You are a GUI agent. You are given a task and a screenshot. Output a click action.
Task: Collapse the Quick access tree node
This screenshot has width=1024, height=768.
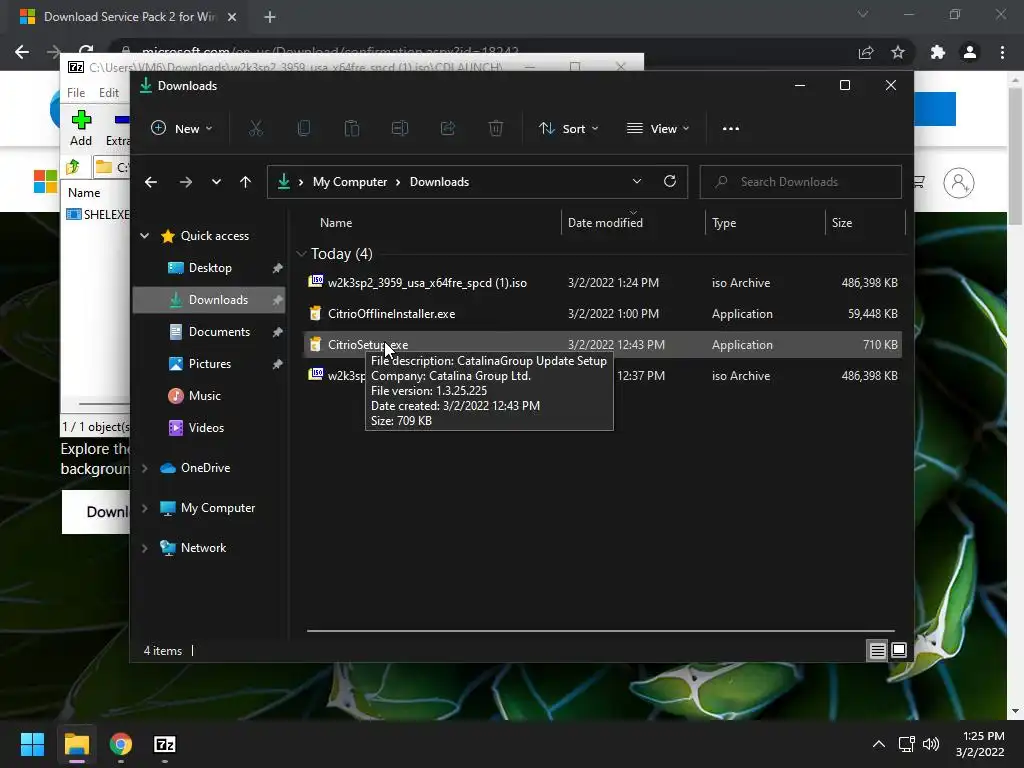(x=144, y=236)
